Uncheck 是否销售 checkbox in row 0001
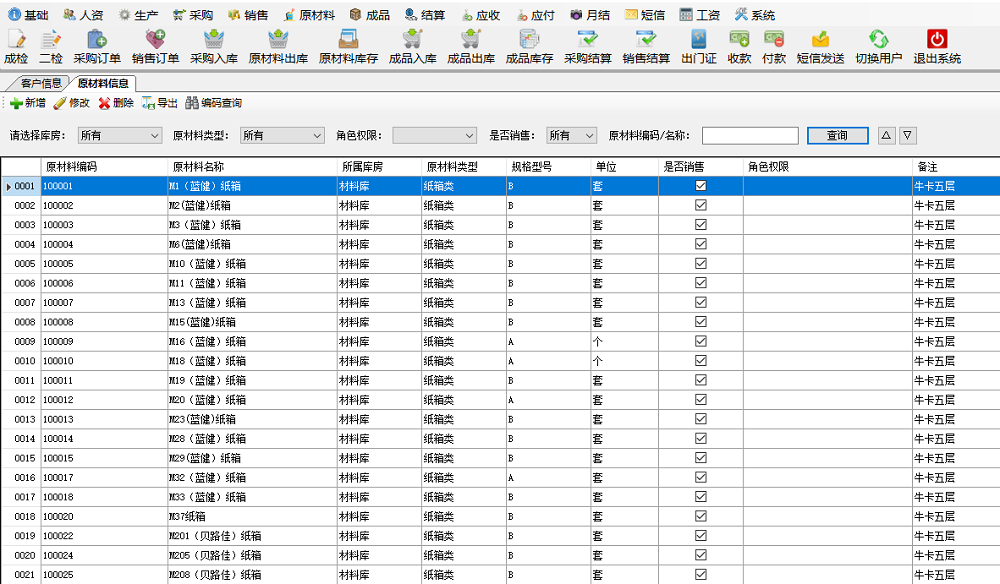Viewport: 1000px width, 584px height. pos(701,186)
